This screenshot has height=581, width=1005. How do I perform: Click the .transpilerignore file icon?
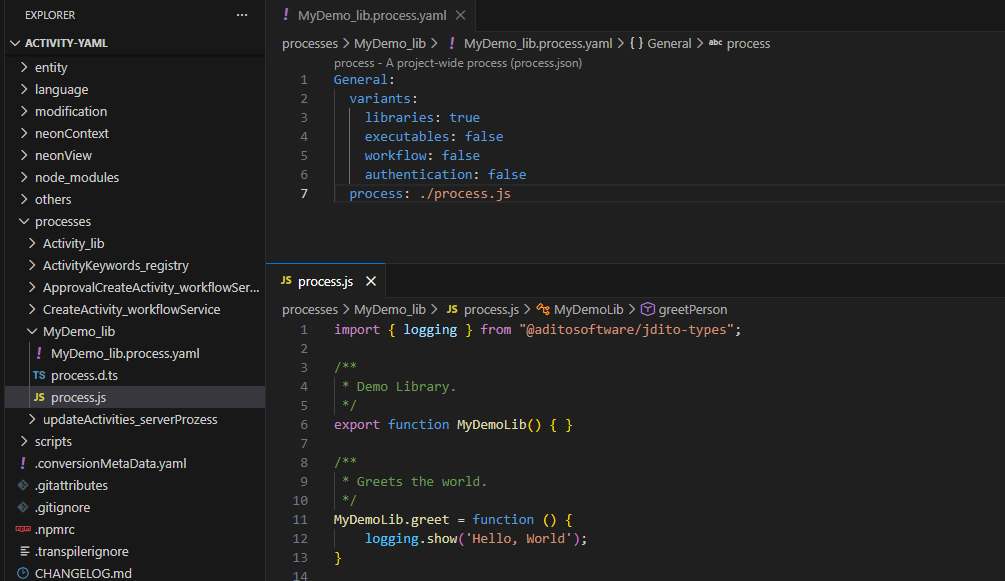[21, 551]
